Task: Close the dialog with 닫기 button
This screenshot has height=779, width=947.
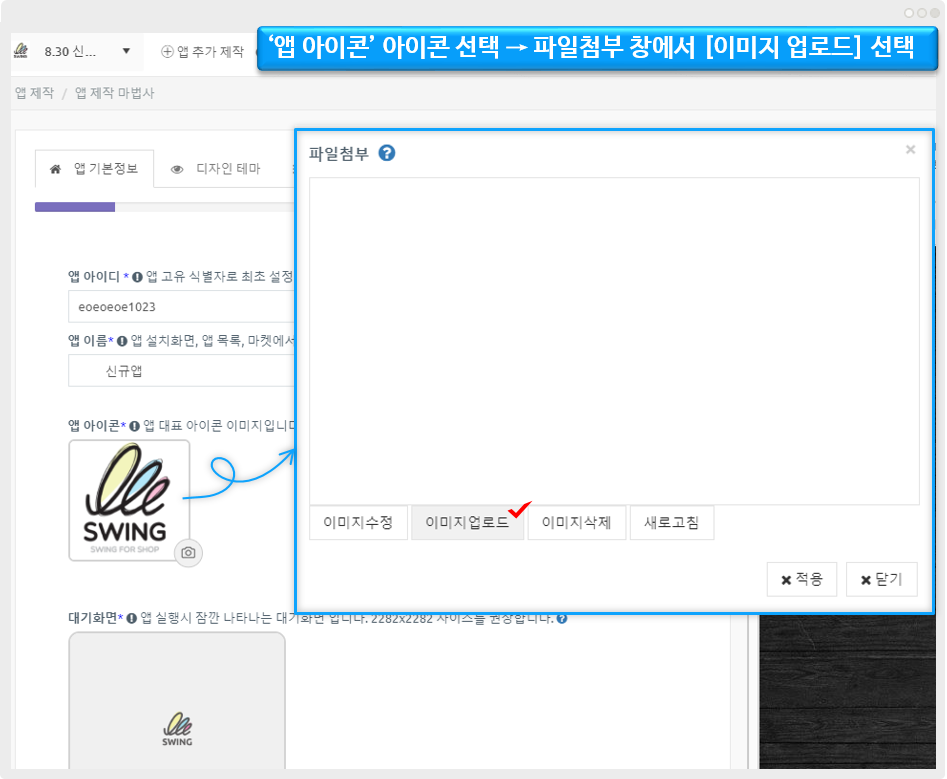Action: pyautogui.click(x=881, y=579)
